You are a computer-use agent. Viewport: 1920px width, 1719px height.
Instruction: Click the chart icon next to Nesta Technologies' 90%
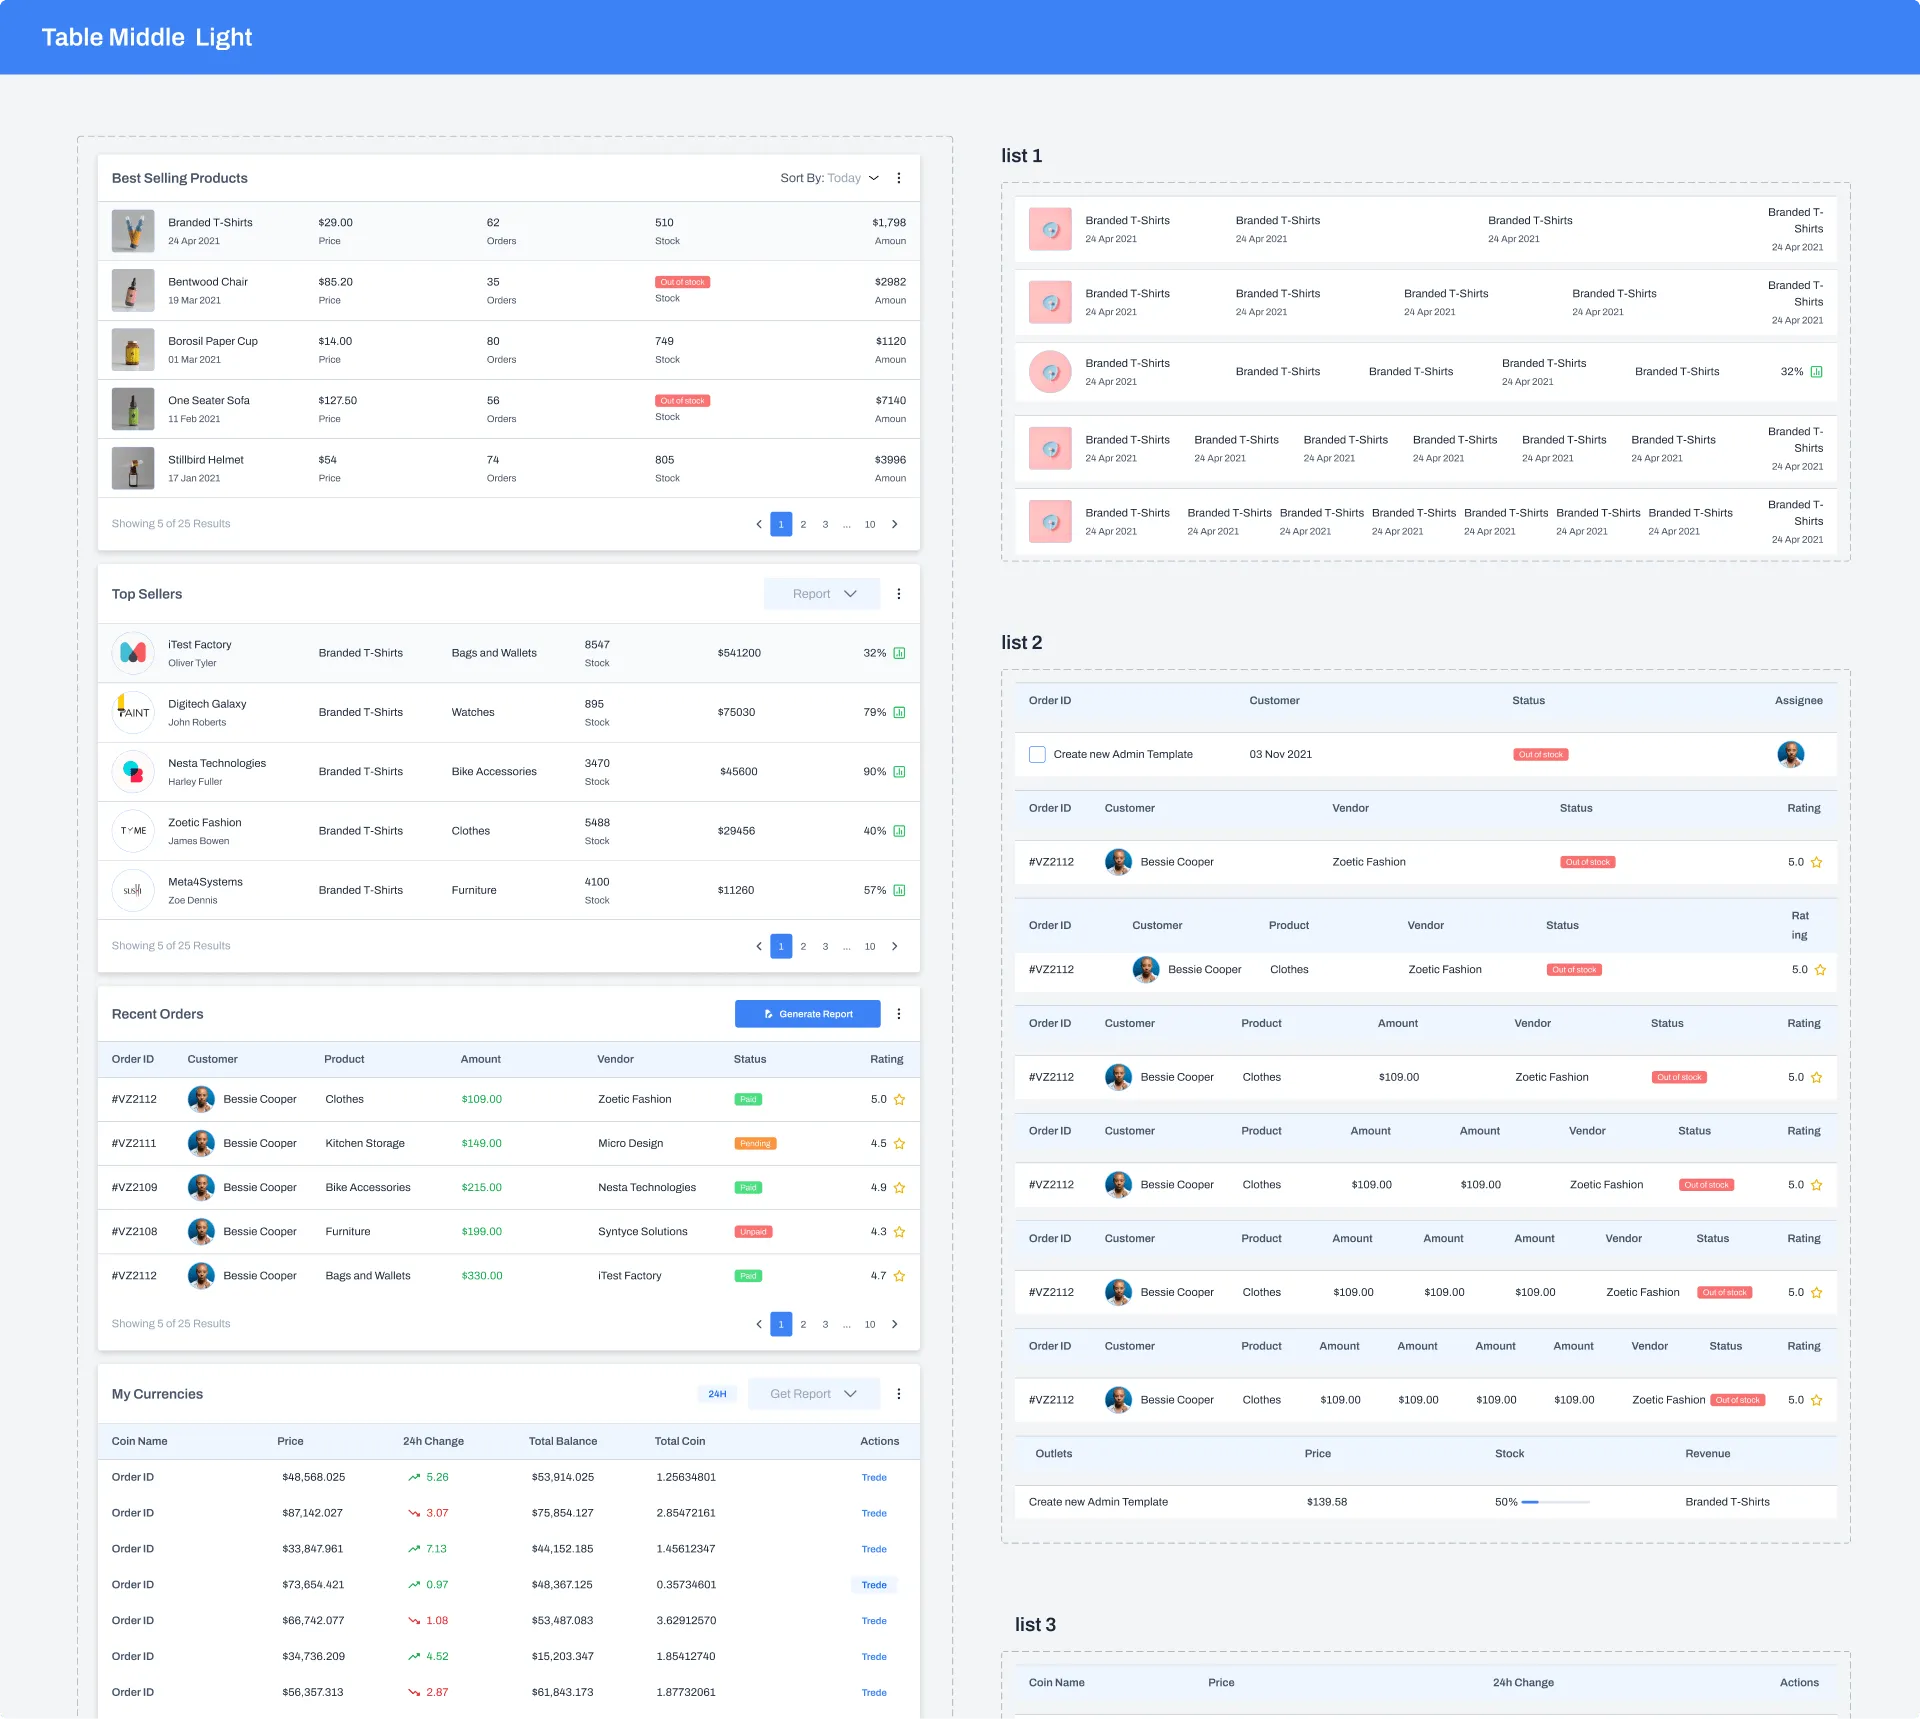click(x=900, y=771)
